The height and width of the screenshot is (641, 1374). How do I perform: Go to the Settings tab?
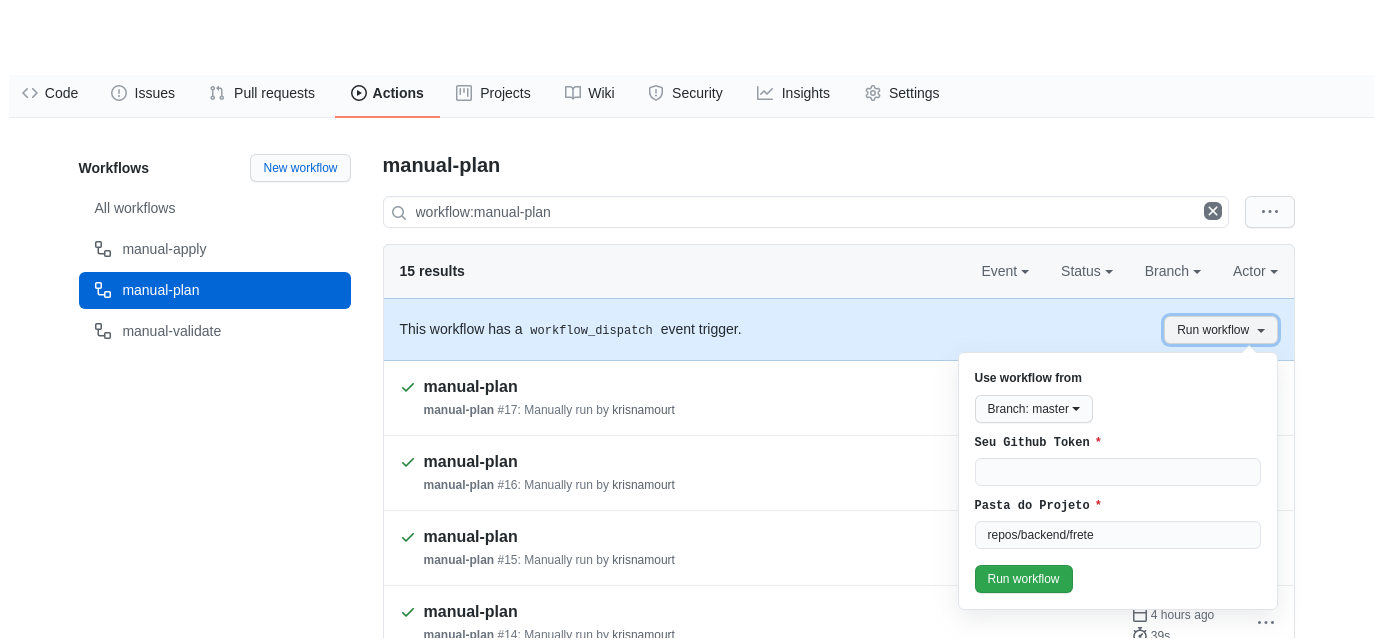[902, 93]
